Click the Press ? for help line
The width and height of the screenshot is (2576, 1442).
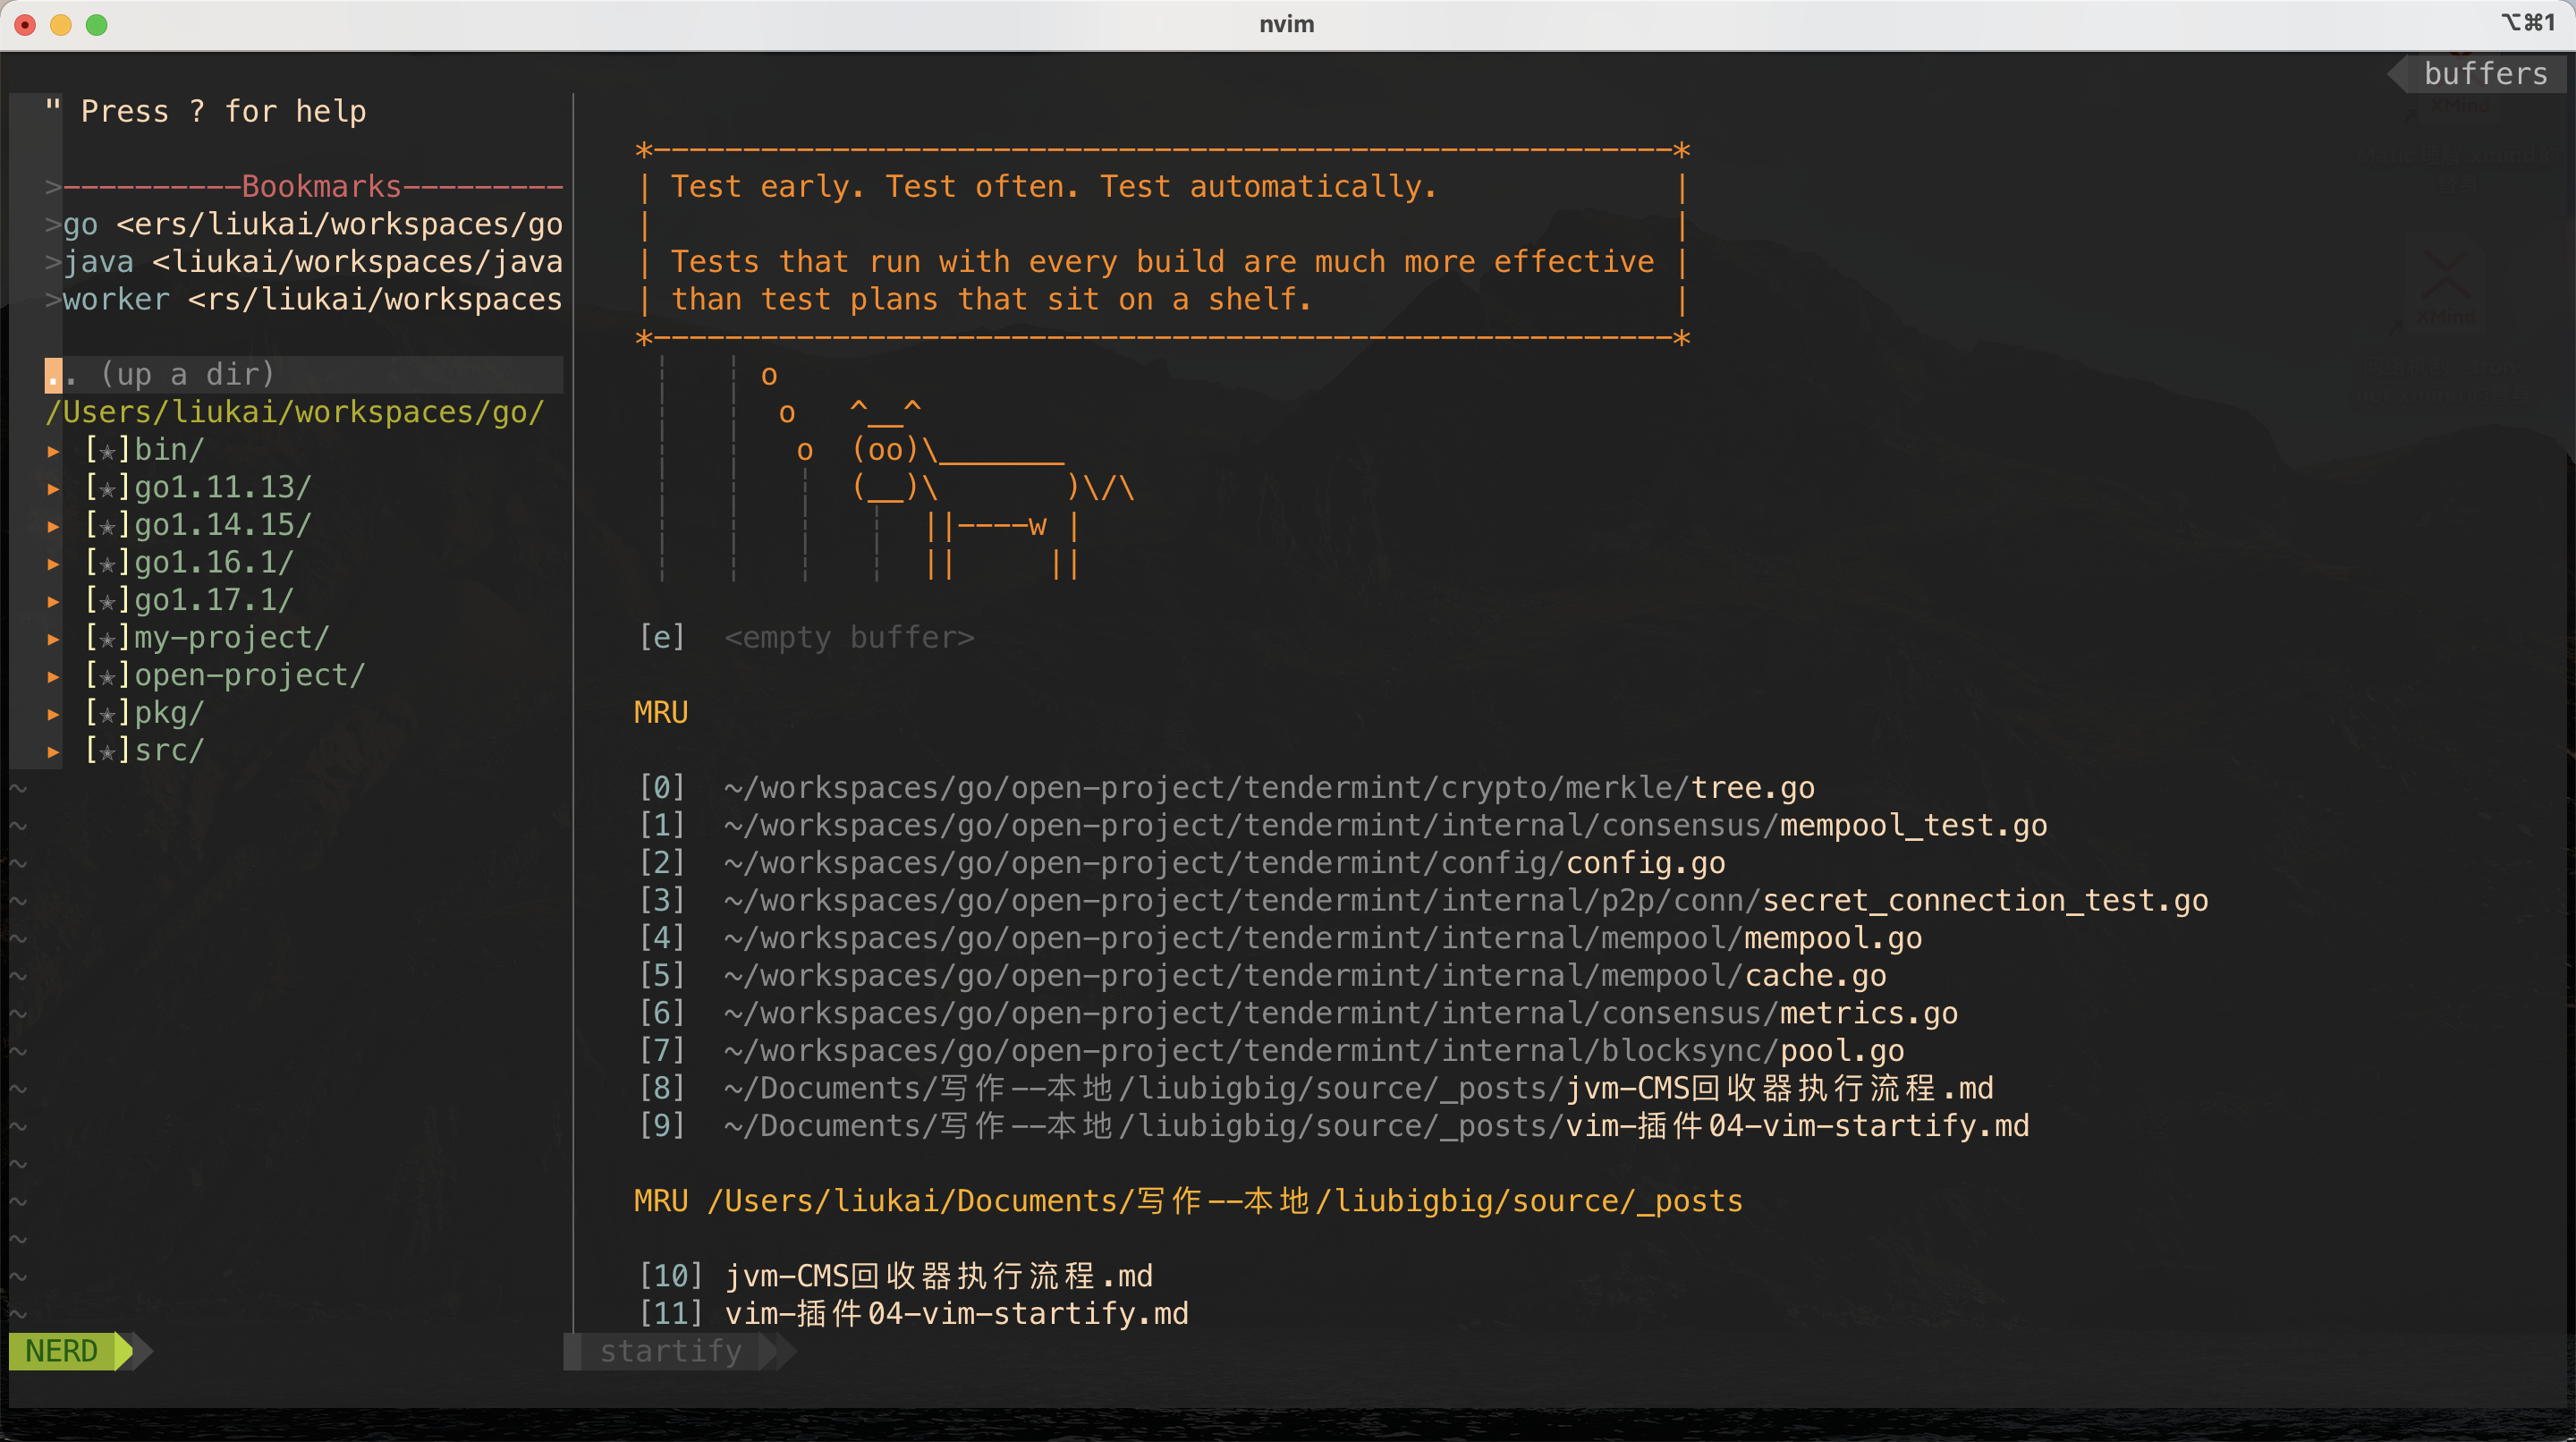pyautogui.click(x=206, y=112)
